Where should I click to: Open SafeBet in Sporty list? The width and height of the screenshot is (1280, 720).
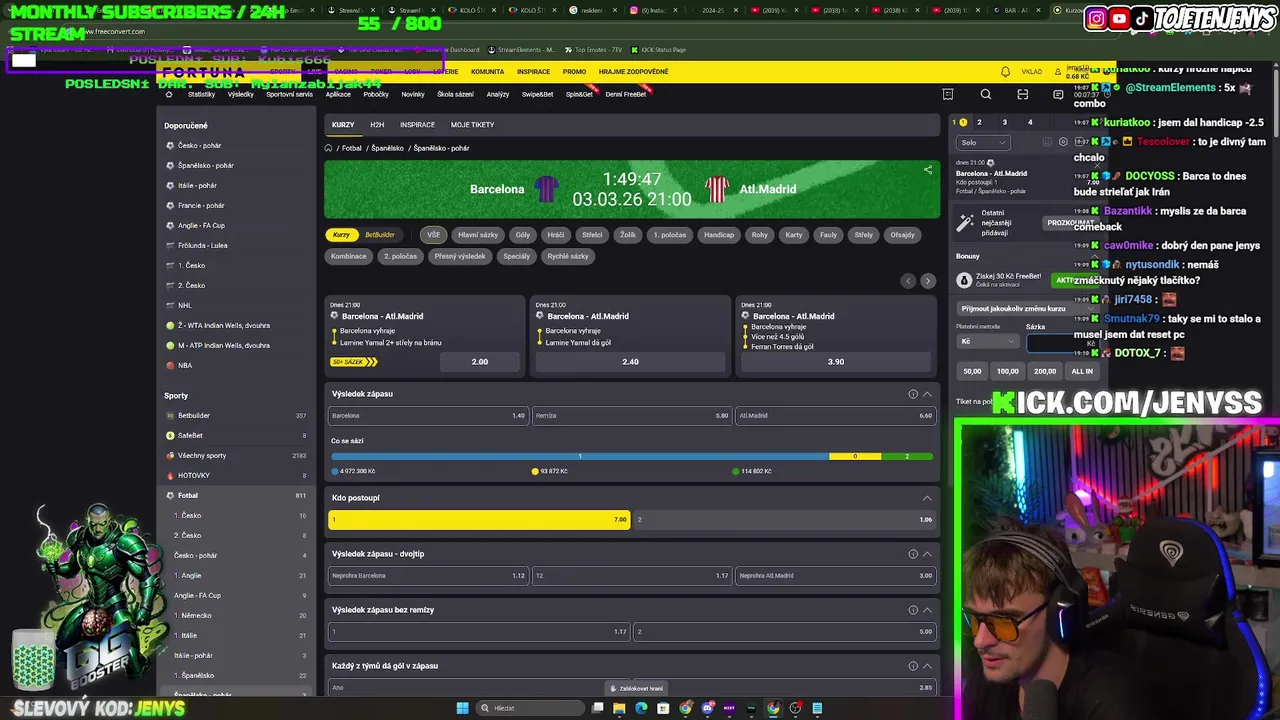tap(237, 435)
